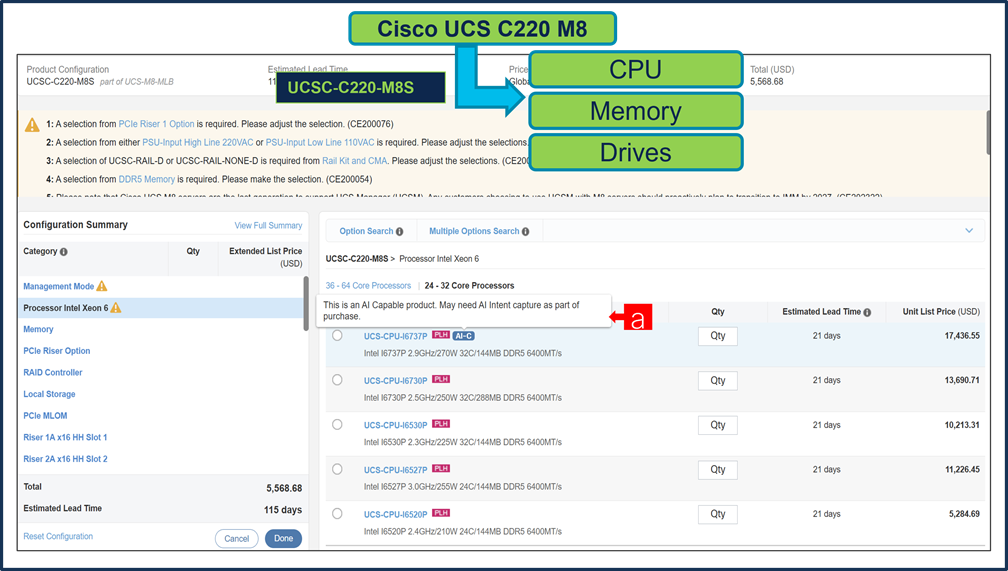Open PCIe Riser Option category
The image size is (1008, 571).
coord(57,351)
